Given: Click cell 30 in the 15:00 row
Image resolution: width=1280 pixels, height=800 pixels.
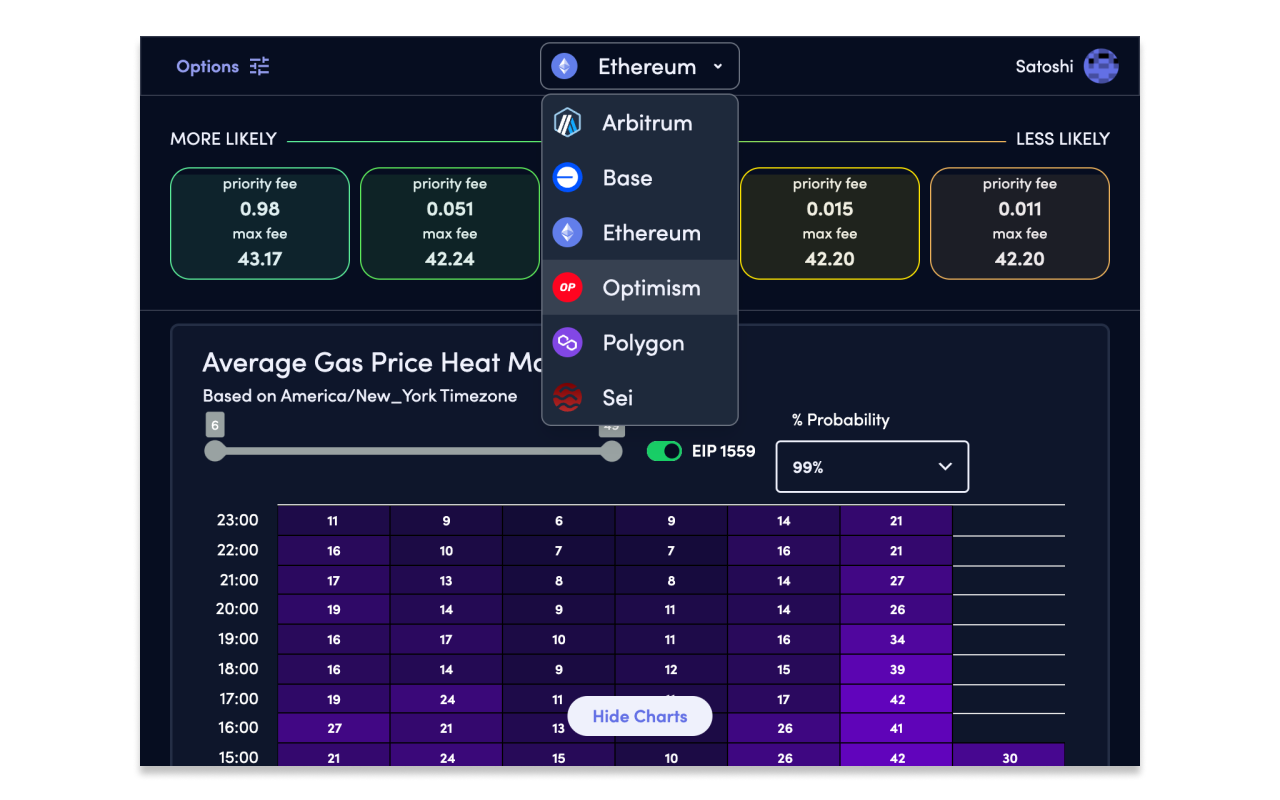Looking at the screenshot, I should tap(1009, 758).
